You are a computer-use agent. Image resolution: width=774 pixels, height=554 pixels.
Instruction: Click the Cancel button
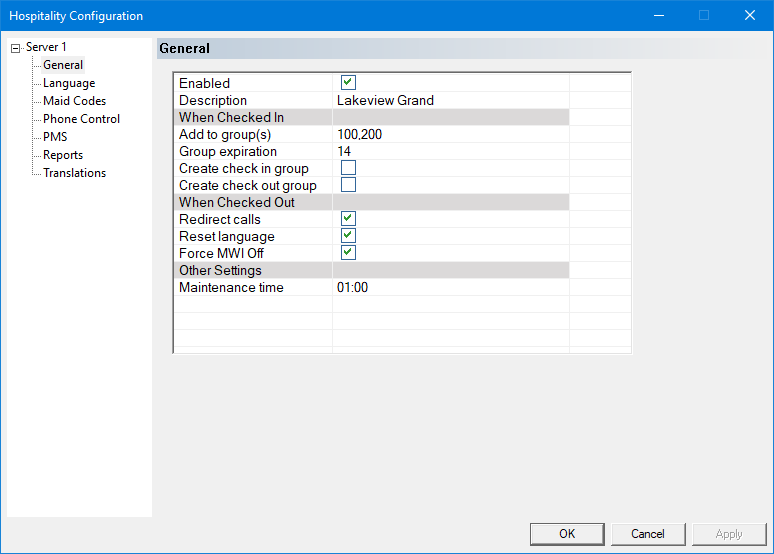(648, 534)
